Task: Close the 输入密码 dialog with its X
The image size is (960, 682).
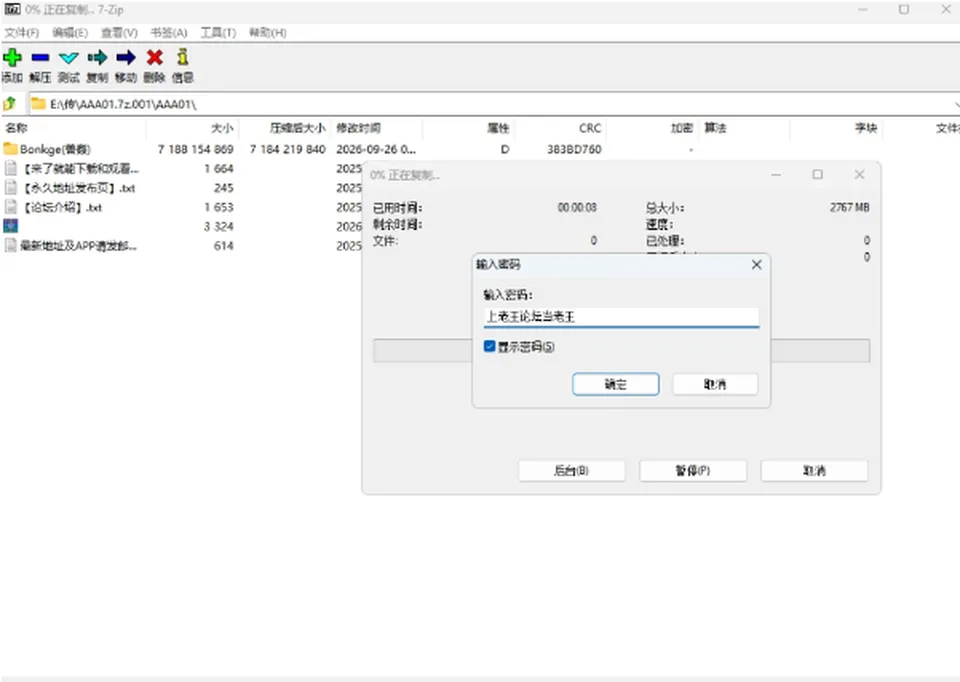Action: (x=757, y=264)
